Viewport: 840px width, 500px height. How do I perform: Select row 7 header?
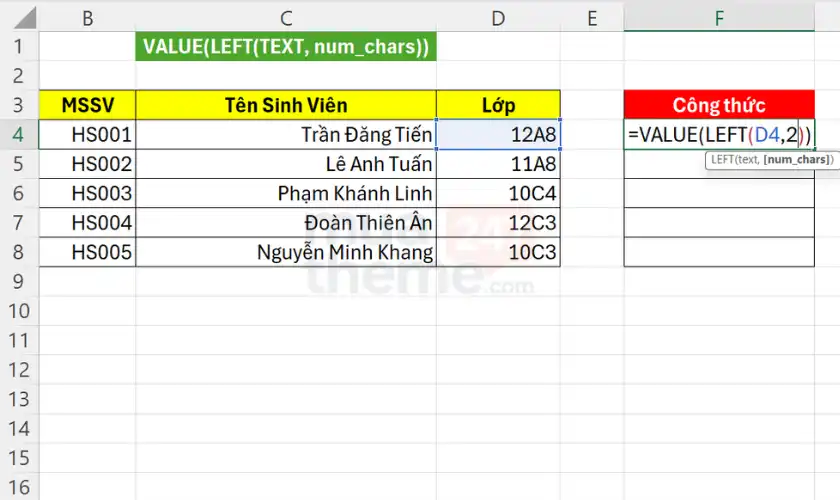click(x=19, y=222)
